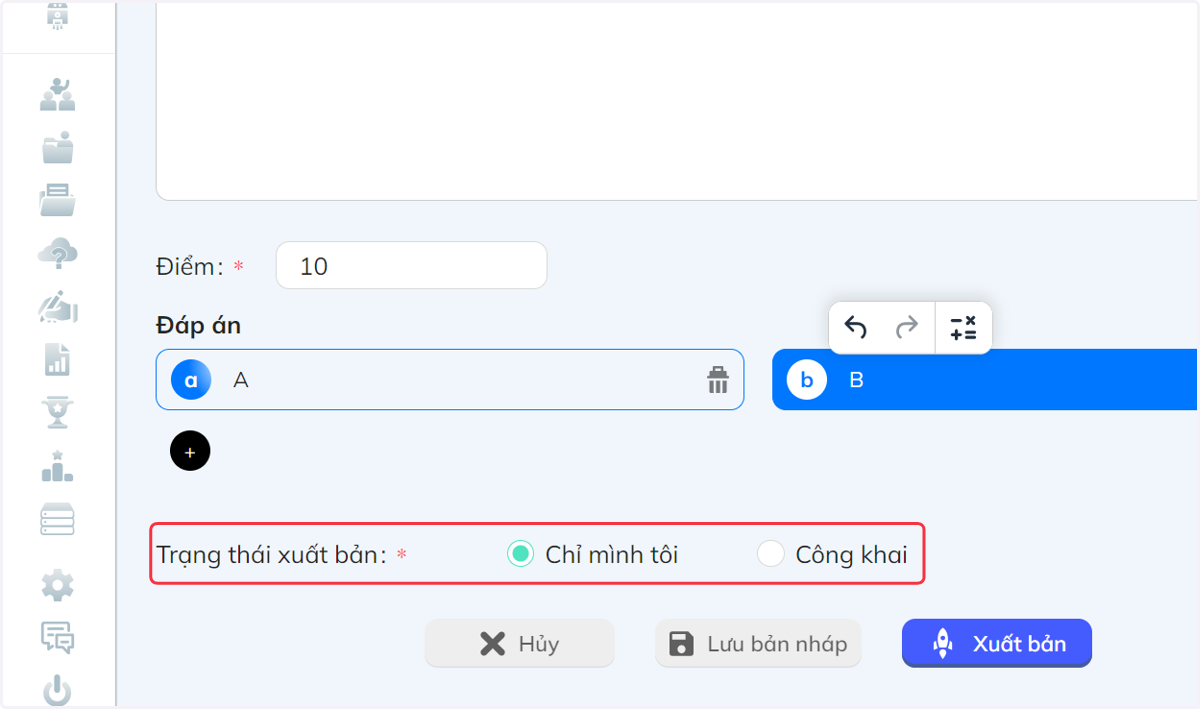1200x709 pixels.
Task: Focus the Điểm score input field
Action: [x=412, y=266]
